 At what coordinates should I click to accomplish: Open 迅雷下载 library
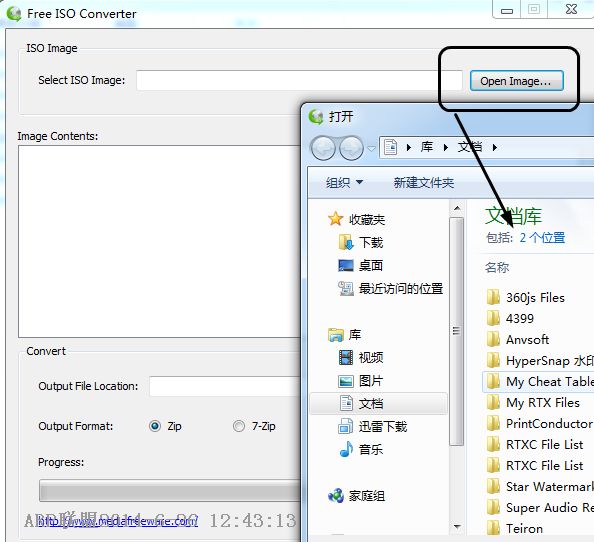point(372,427)
